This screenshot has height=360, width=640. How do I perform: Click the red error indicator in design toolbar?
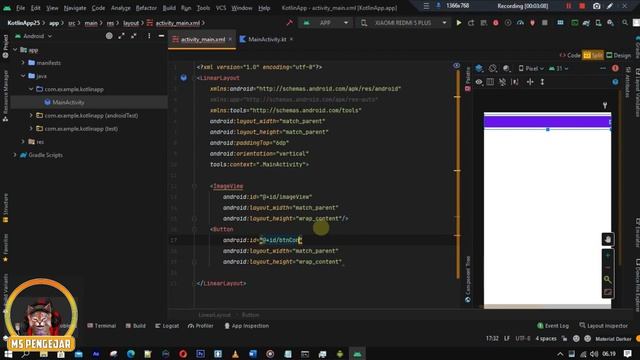pyautogui.click(x=615, y=69)
